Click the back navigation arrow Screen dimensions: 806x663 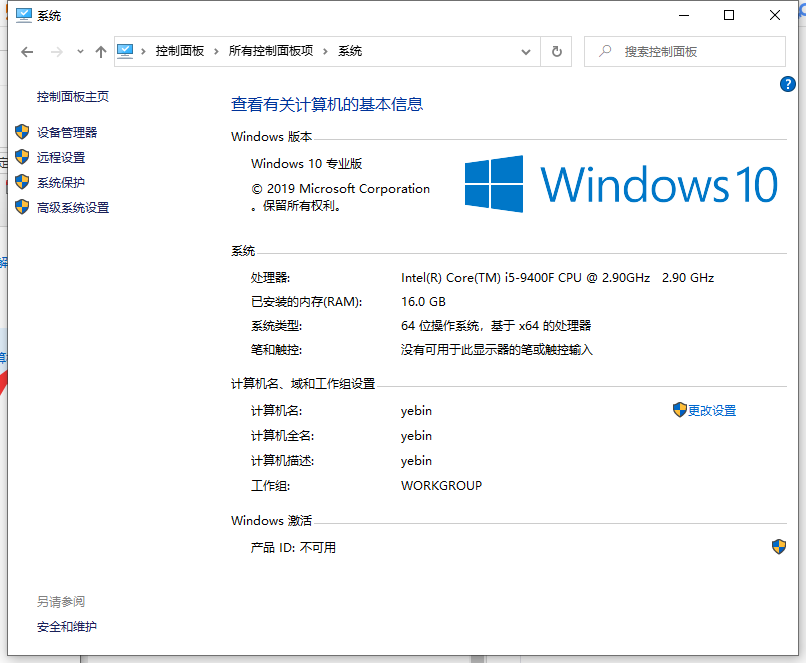click(27, 51)
